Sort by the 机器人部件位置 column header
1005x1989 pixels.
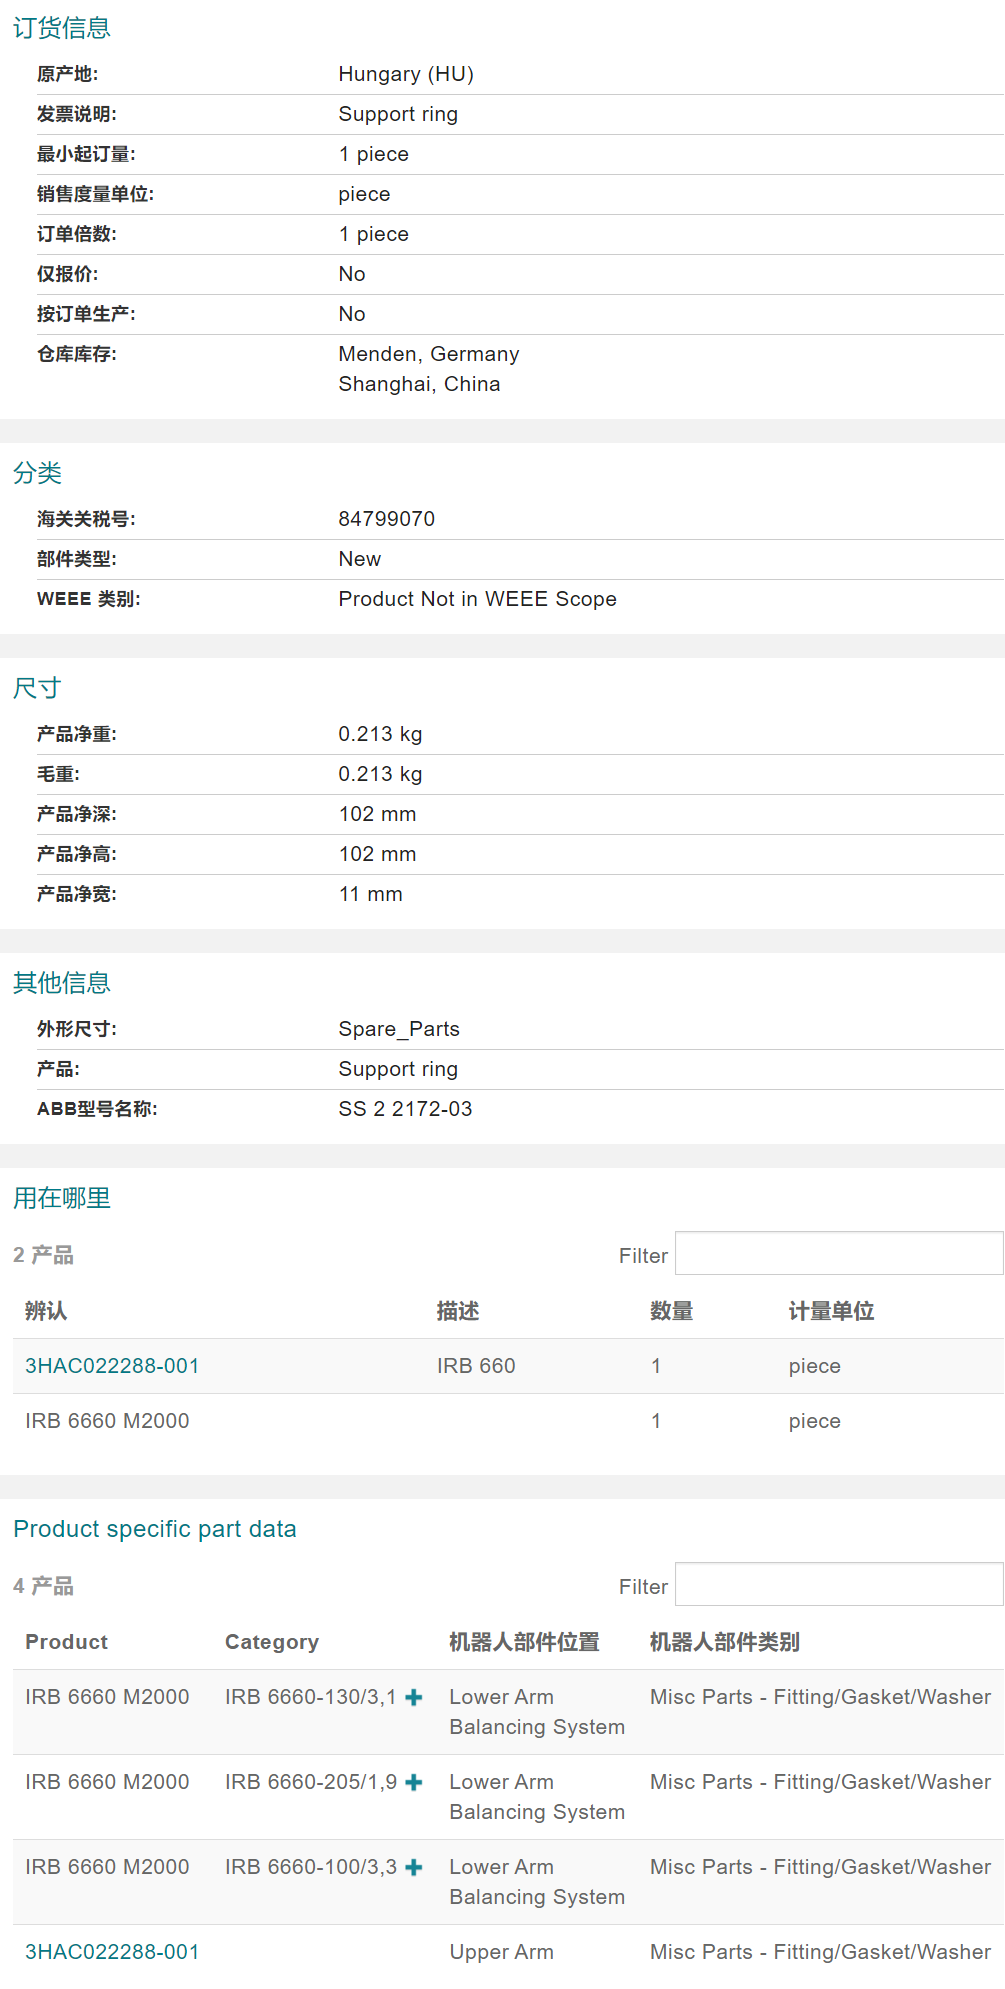coord(524,1642)
